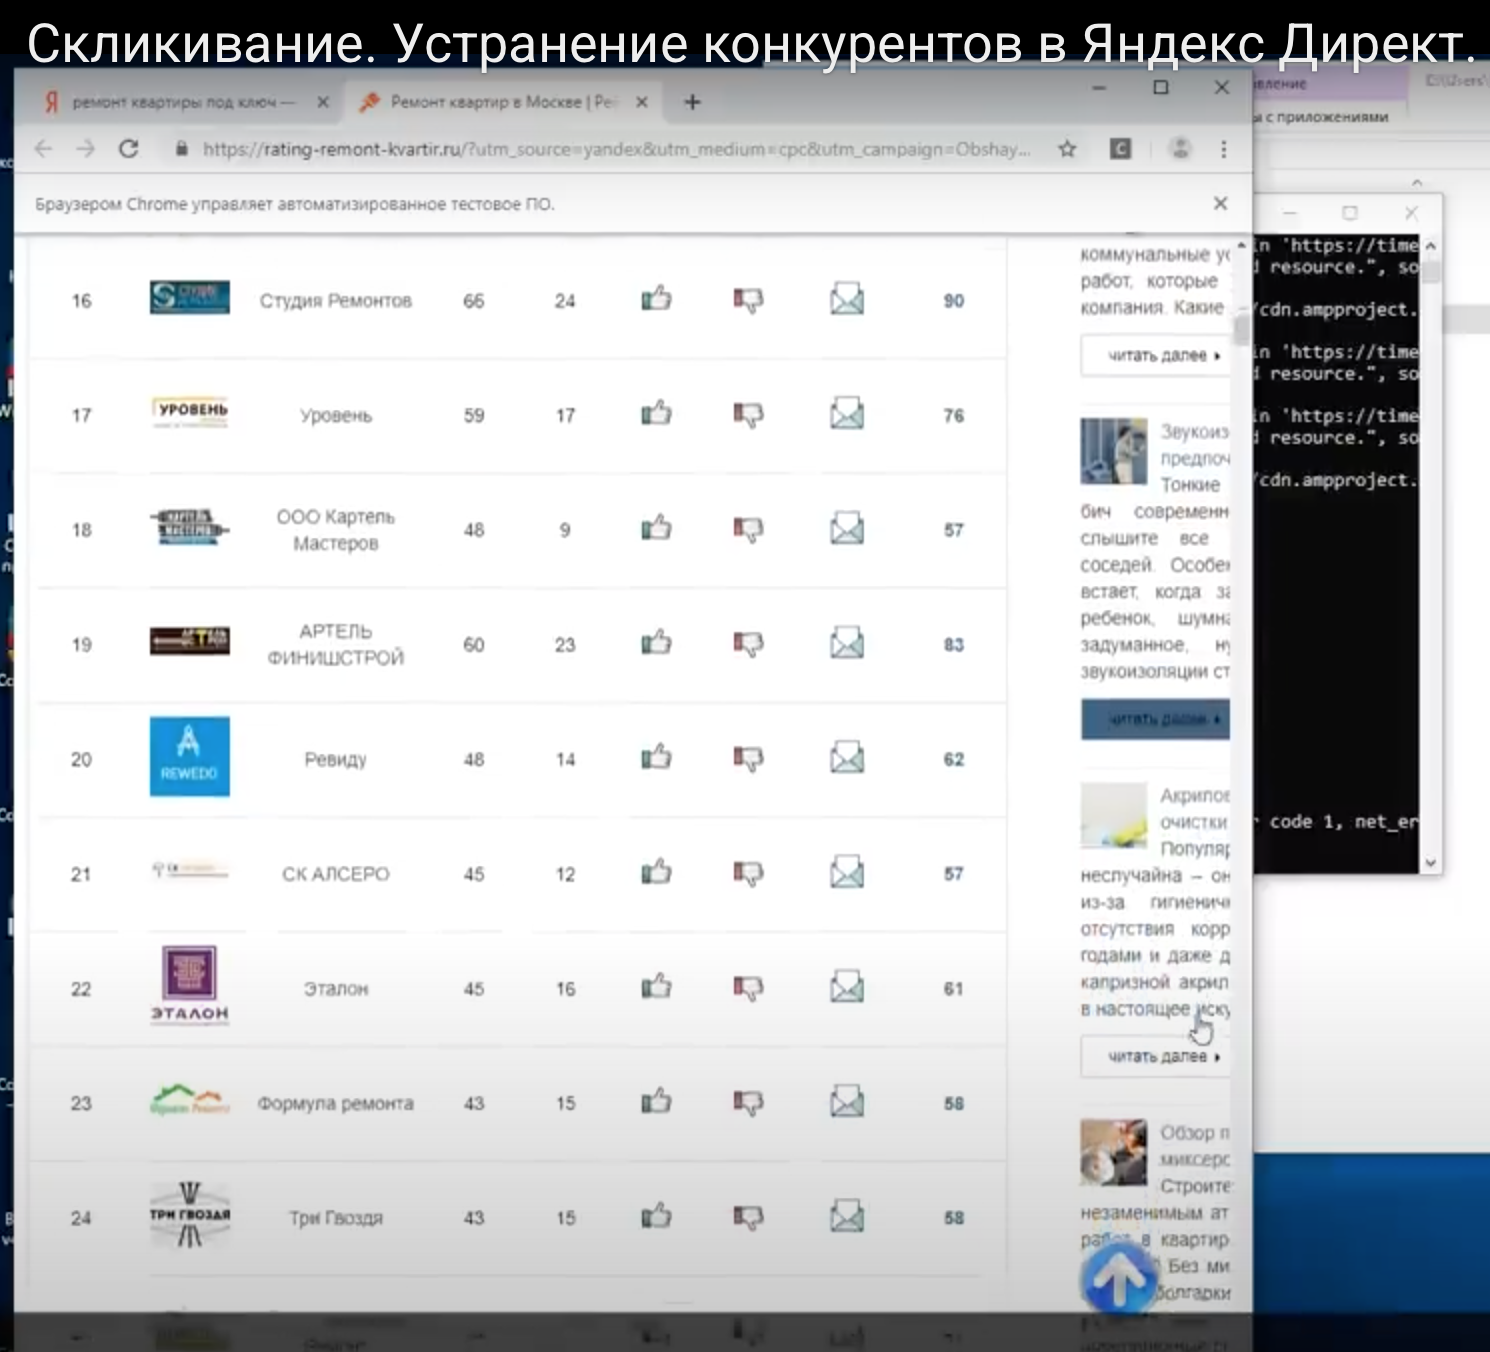Dislike СК АЛСЕРО
This screenshot has height=1352, width=1490.
click(x=748, y=874)
